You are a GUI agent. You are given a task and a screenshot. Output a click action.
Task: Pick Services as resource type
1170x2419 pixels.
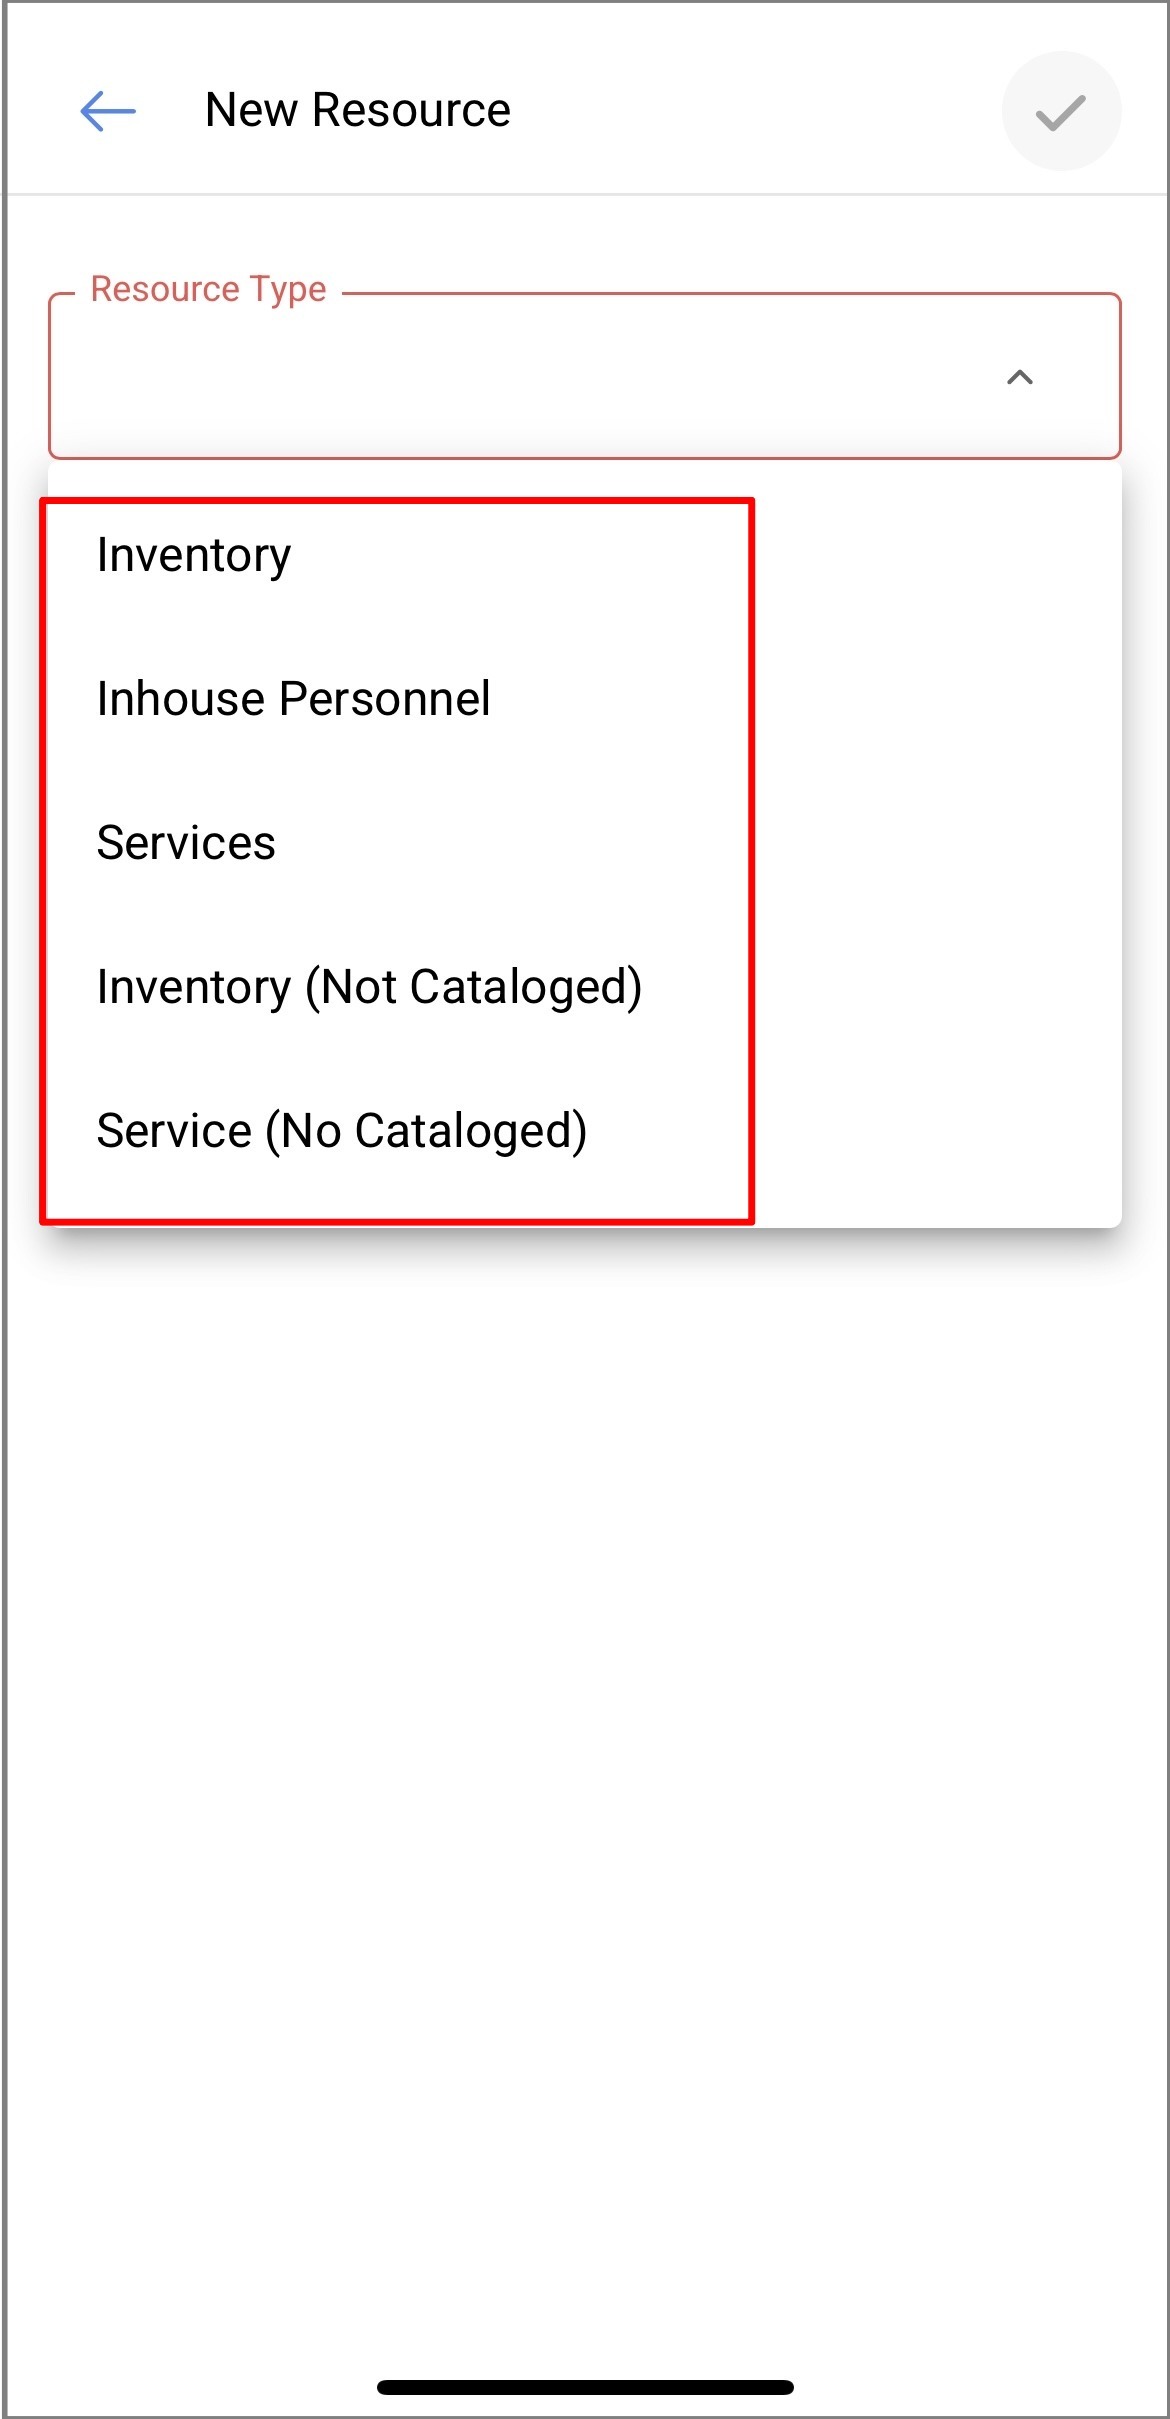tap(186, 843)
